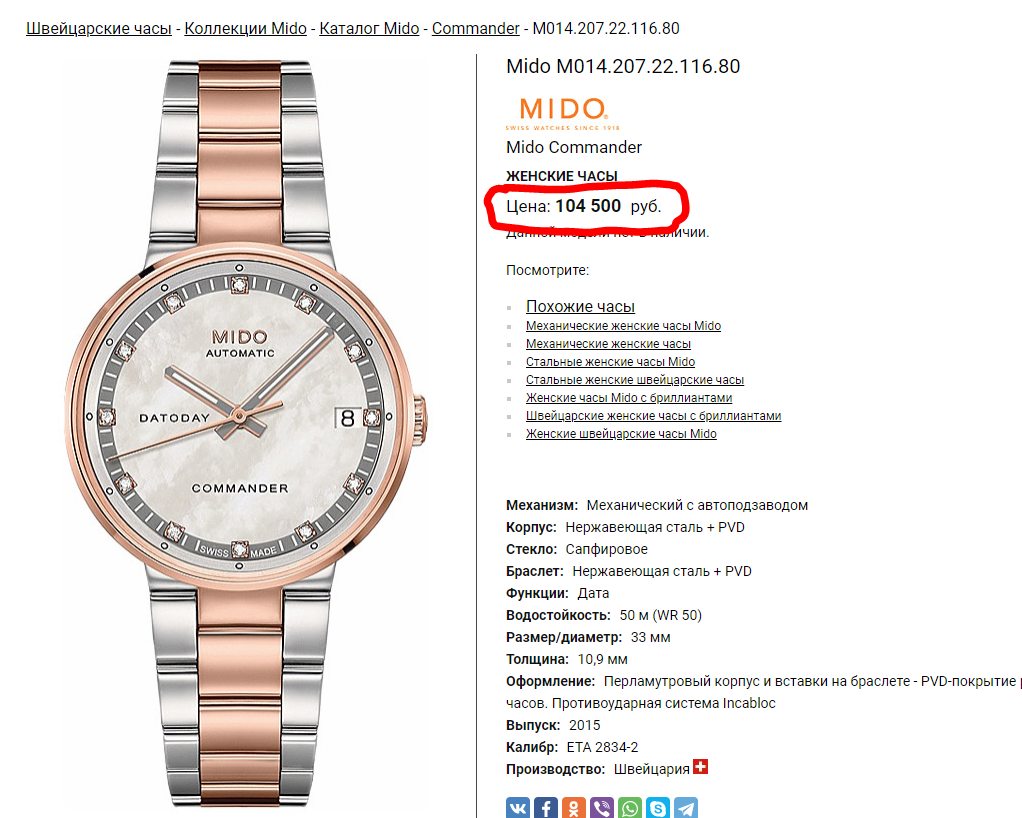Image resolution: width=1022 pixels, height=818 pixels.
Task: Share via the Skype icon
Action: click(658, 808)
